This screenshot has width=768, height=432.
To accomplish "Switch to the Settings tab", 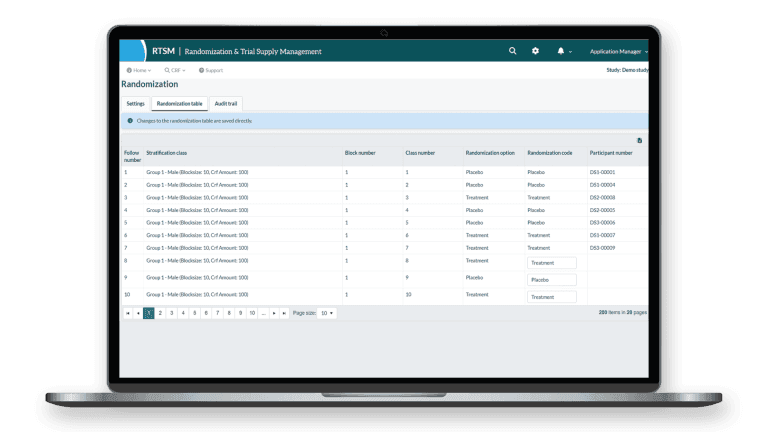I will coord(135,104).
